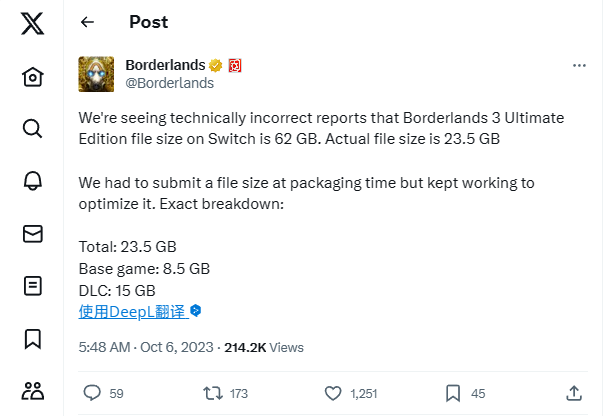Reply to the Borderlands post
Screen dimensions: 614x416
point(92,393)
